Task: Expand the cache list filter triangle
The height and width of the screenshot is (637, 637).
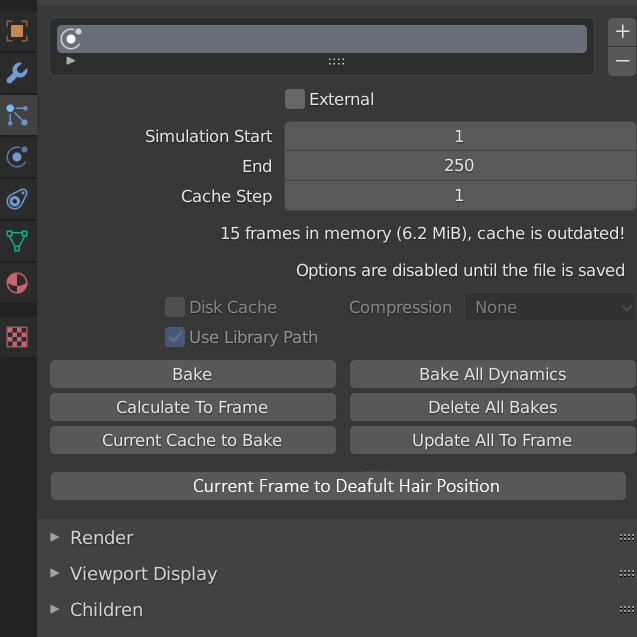Action: [x=71, y=61]
